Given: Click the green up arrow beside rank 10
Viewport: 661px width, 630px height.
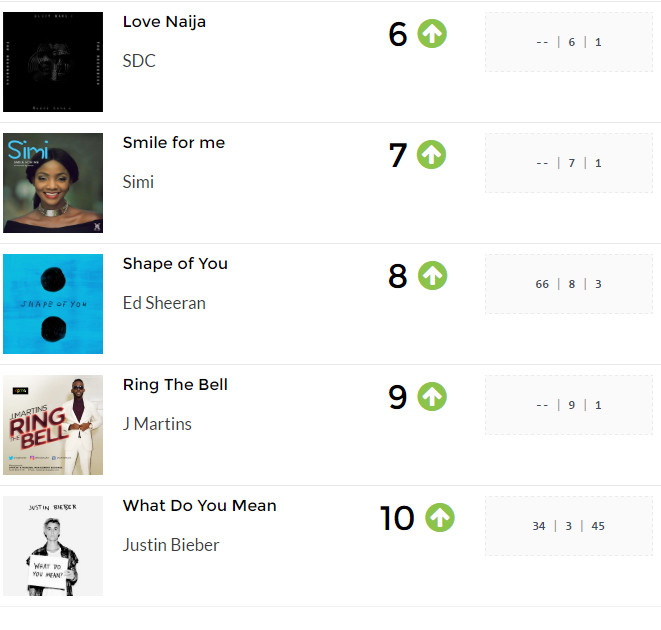Looking at the screenshot, I should click(x=440, y=518).
